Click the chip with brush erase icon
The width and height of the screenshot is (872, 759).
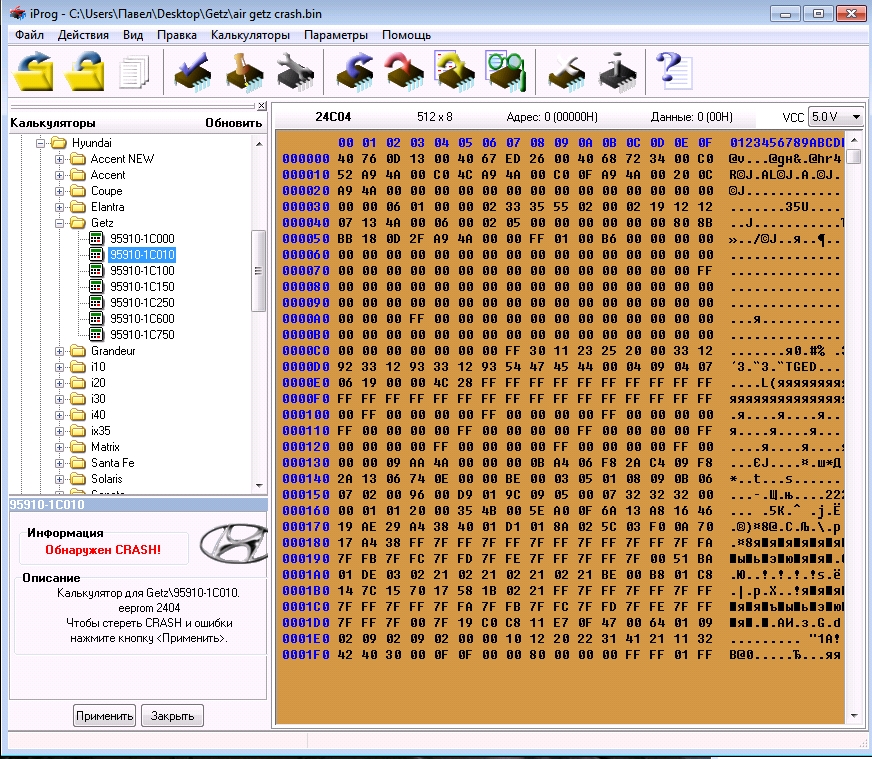coord(244,72)
